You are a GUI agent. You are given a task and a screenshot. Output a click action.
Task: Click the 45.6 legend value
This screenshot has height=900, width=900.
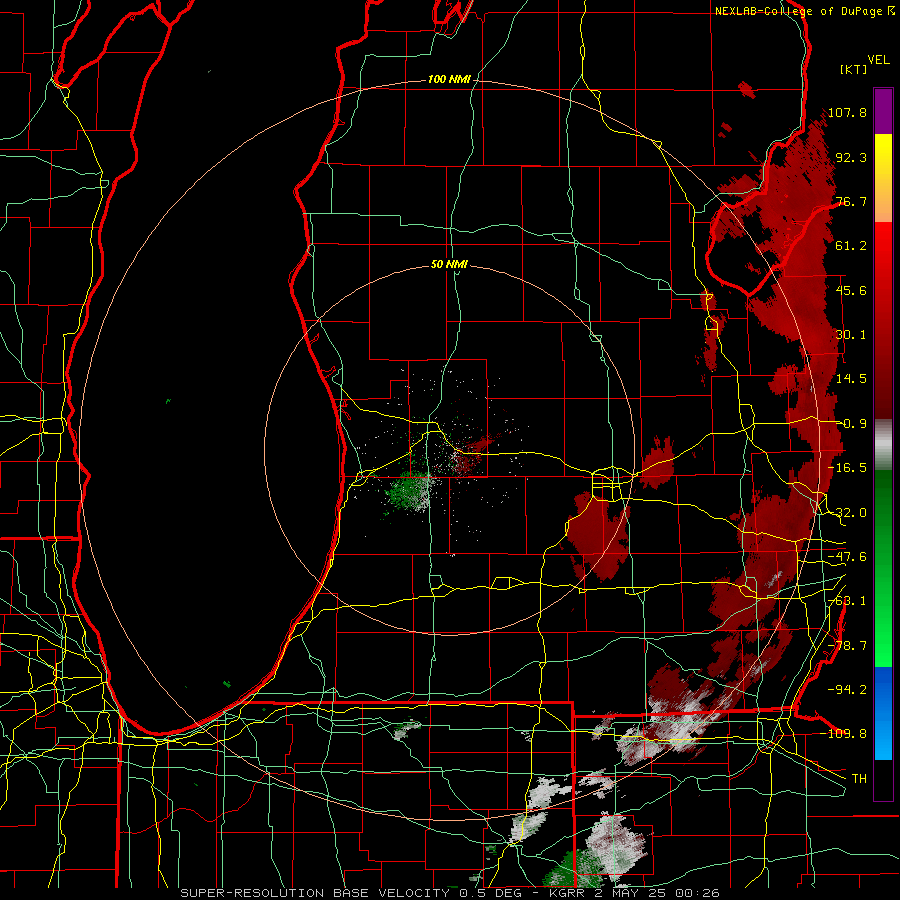coord(851,290)
